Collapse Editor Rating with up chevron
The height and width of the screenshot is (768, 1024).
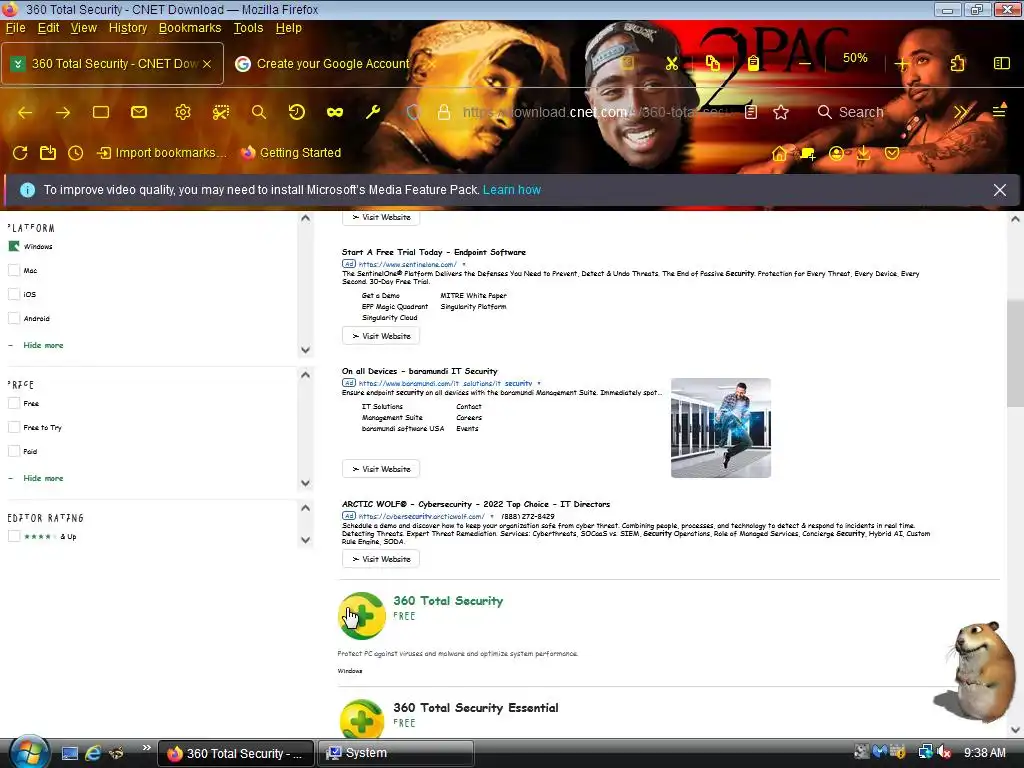306,508
